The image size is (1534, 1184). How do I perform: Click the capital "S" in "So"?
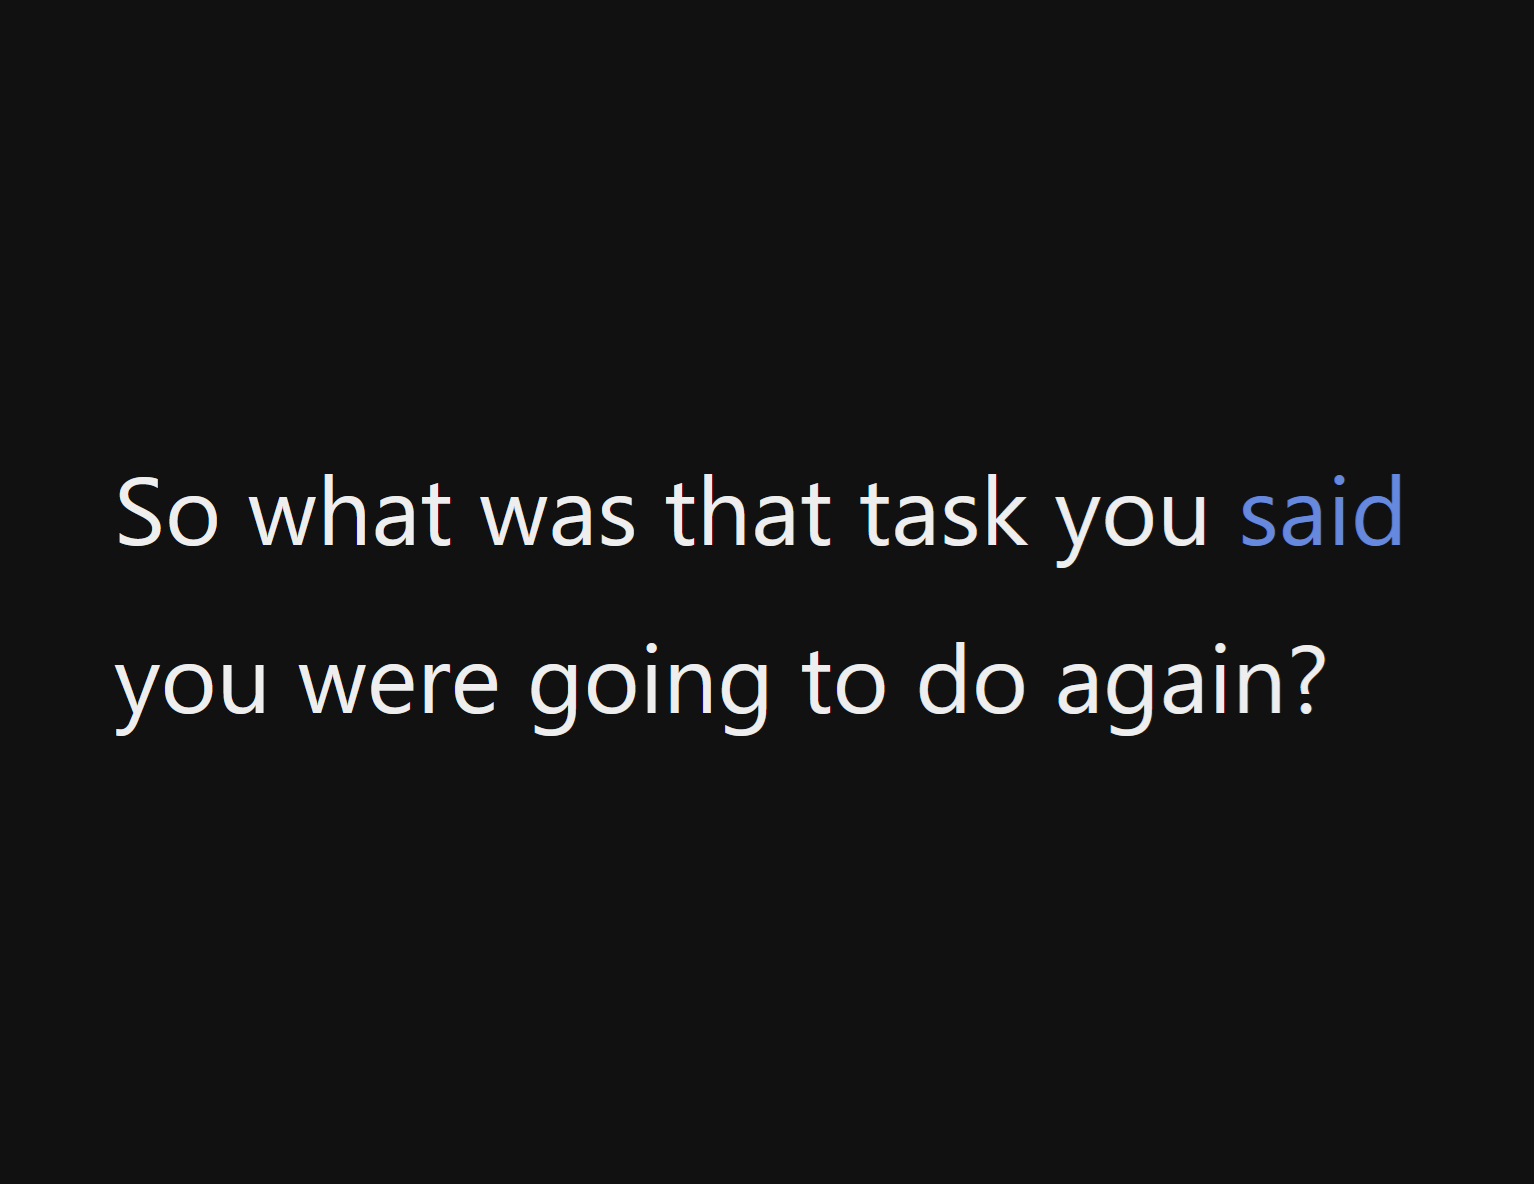click(x=140, y=514)
